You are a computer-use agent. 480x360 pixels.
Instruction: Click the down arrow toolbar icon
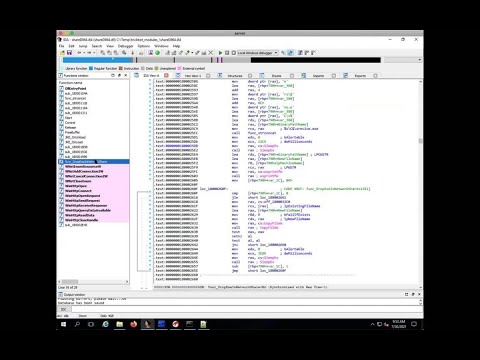(133, 53)
